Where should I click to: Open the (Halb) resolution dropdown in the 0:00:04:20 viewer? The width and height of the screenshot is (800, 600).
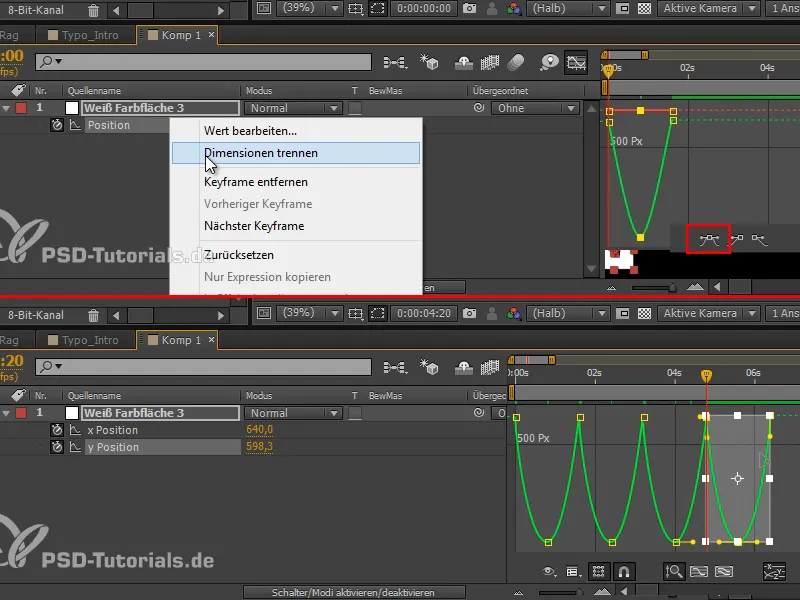[567, 313]
